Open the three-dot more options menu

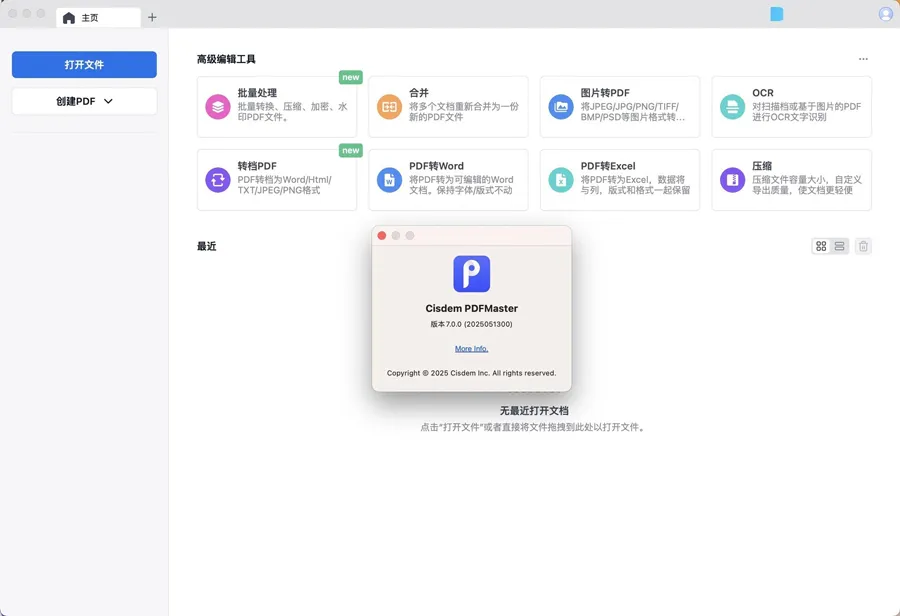click(x=863, y=59)
